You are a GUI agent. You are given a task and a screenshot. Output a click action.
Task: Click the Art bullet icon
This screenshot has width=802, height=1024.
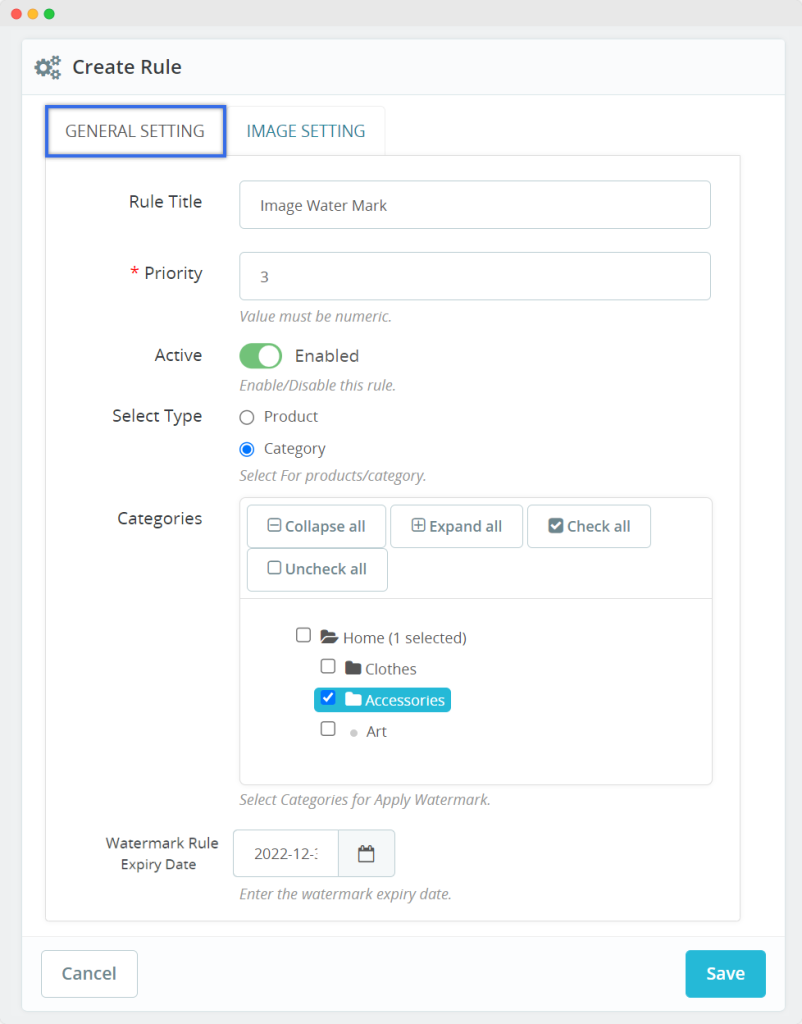(x=353, y=733)
